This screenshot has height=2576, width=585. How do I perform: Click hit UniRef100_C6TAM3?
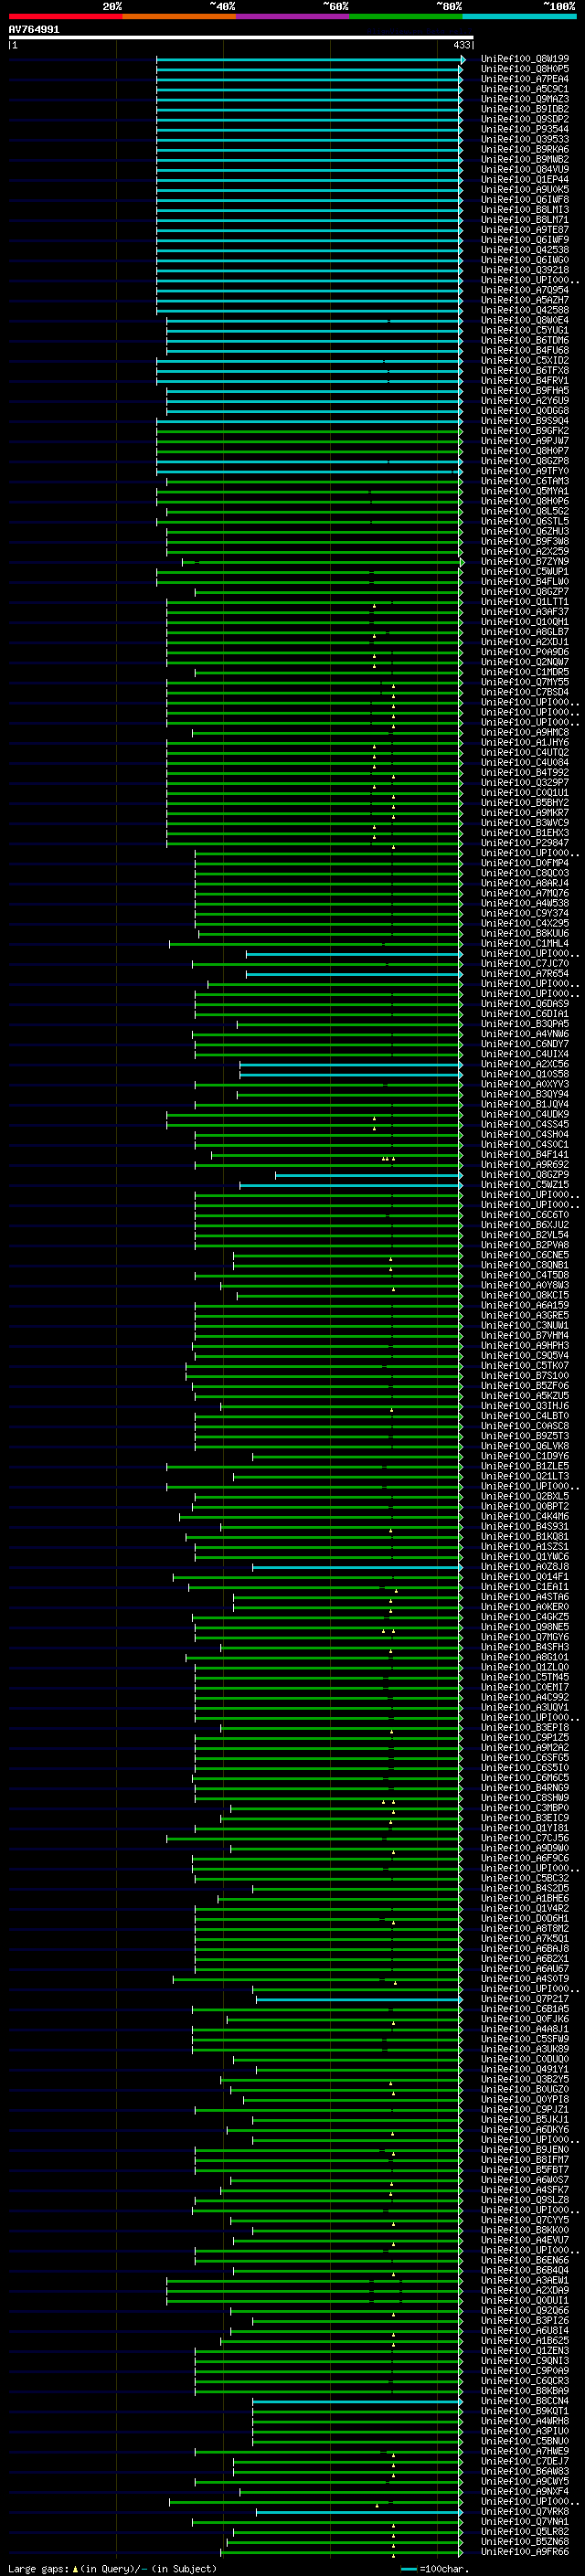coord(525,481)
